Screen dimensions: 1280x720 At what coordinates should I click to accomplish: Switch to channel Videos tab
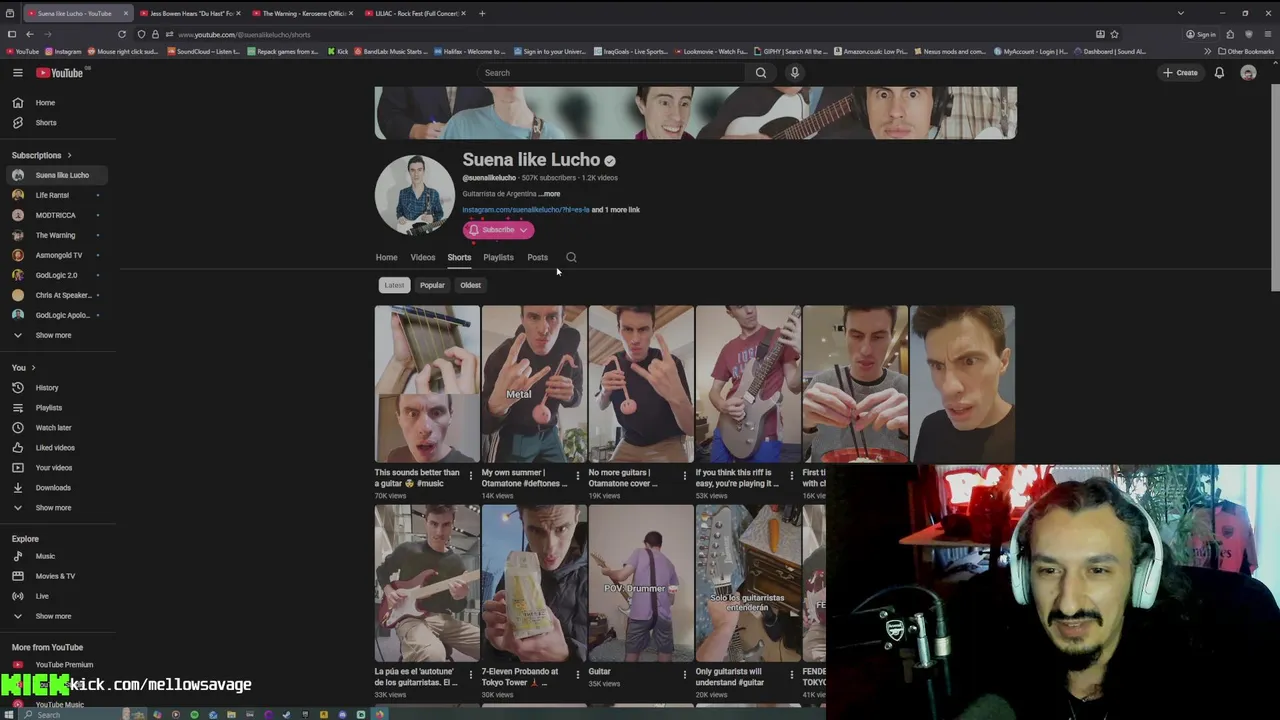(x=422, y=257)
